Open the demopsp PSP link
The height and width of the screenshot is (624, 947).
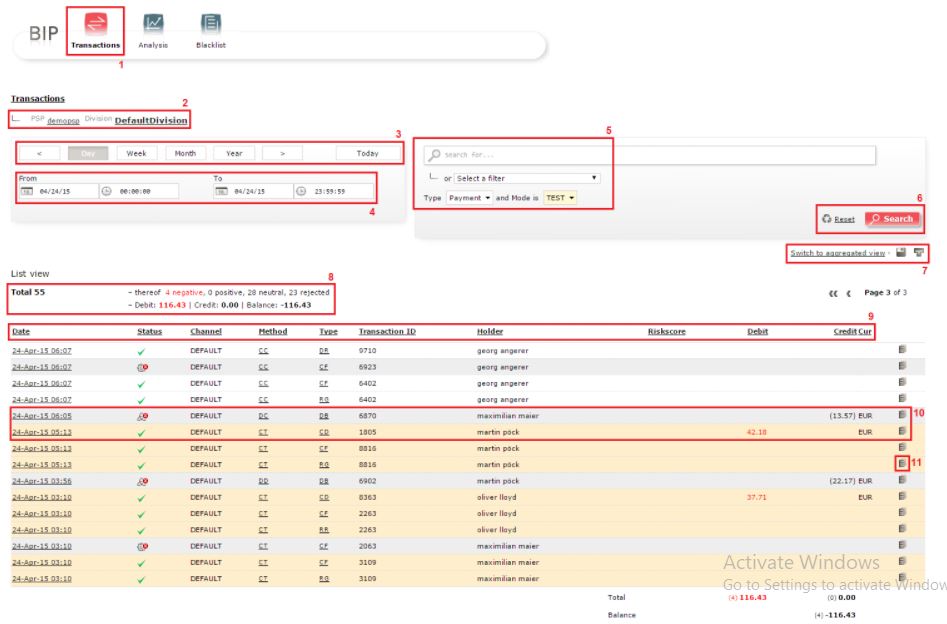[x=63, y=121]
